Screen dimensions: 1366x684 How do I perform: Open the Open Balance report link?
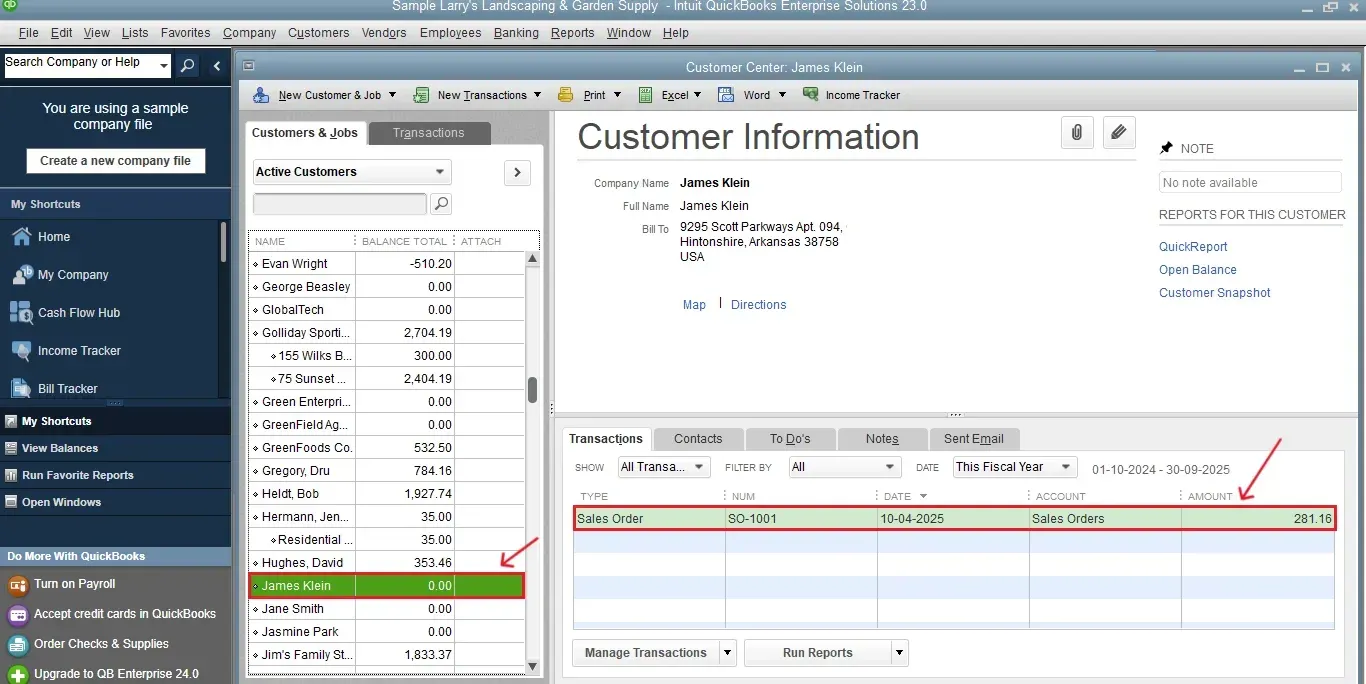(1198, 270)
